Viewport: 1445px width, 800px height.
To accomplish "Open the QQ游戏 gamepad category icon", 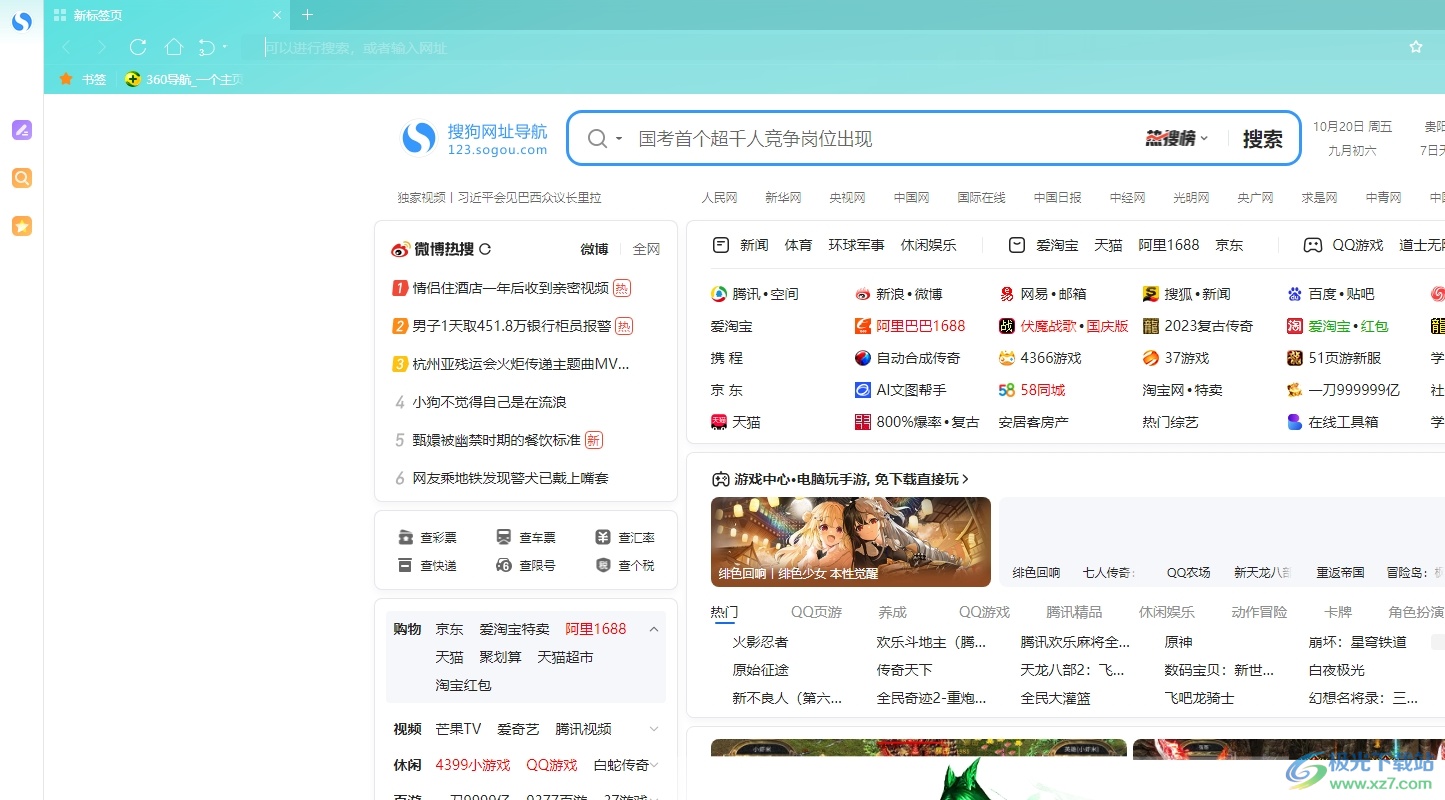I will pos(1313,245).
